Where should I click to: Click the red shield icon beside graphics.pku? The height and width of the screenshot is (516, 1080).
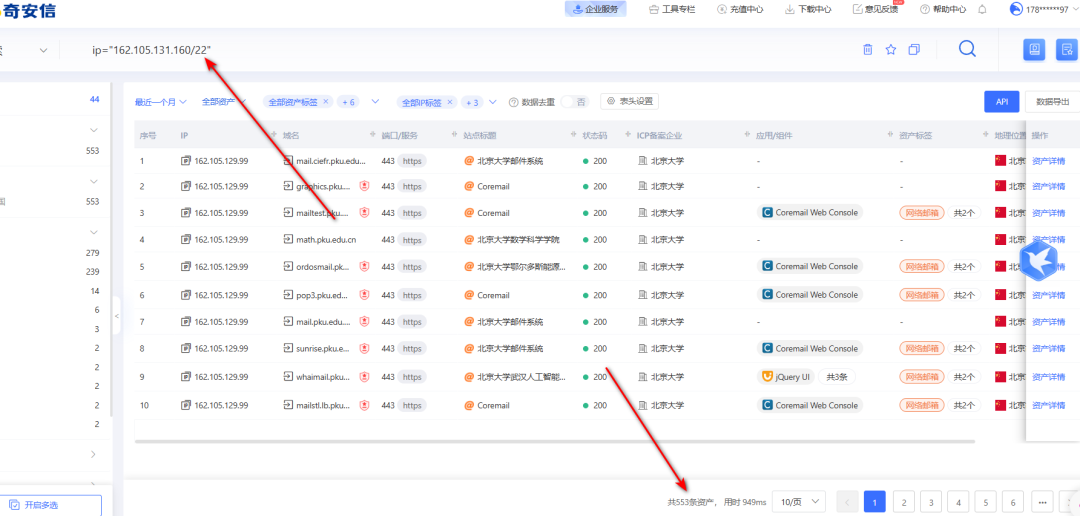coord(365,186)
